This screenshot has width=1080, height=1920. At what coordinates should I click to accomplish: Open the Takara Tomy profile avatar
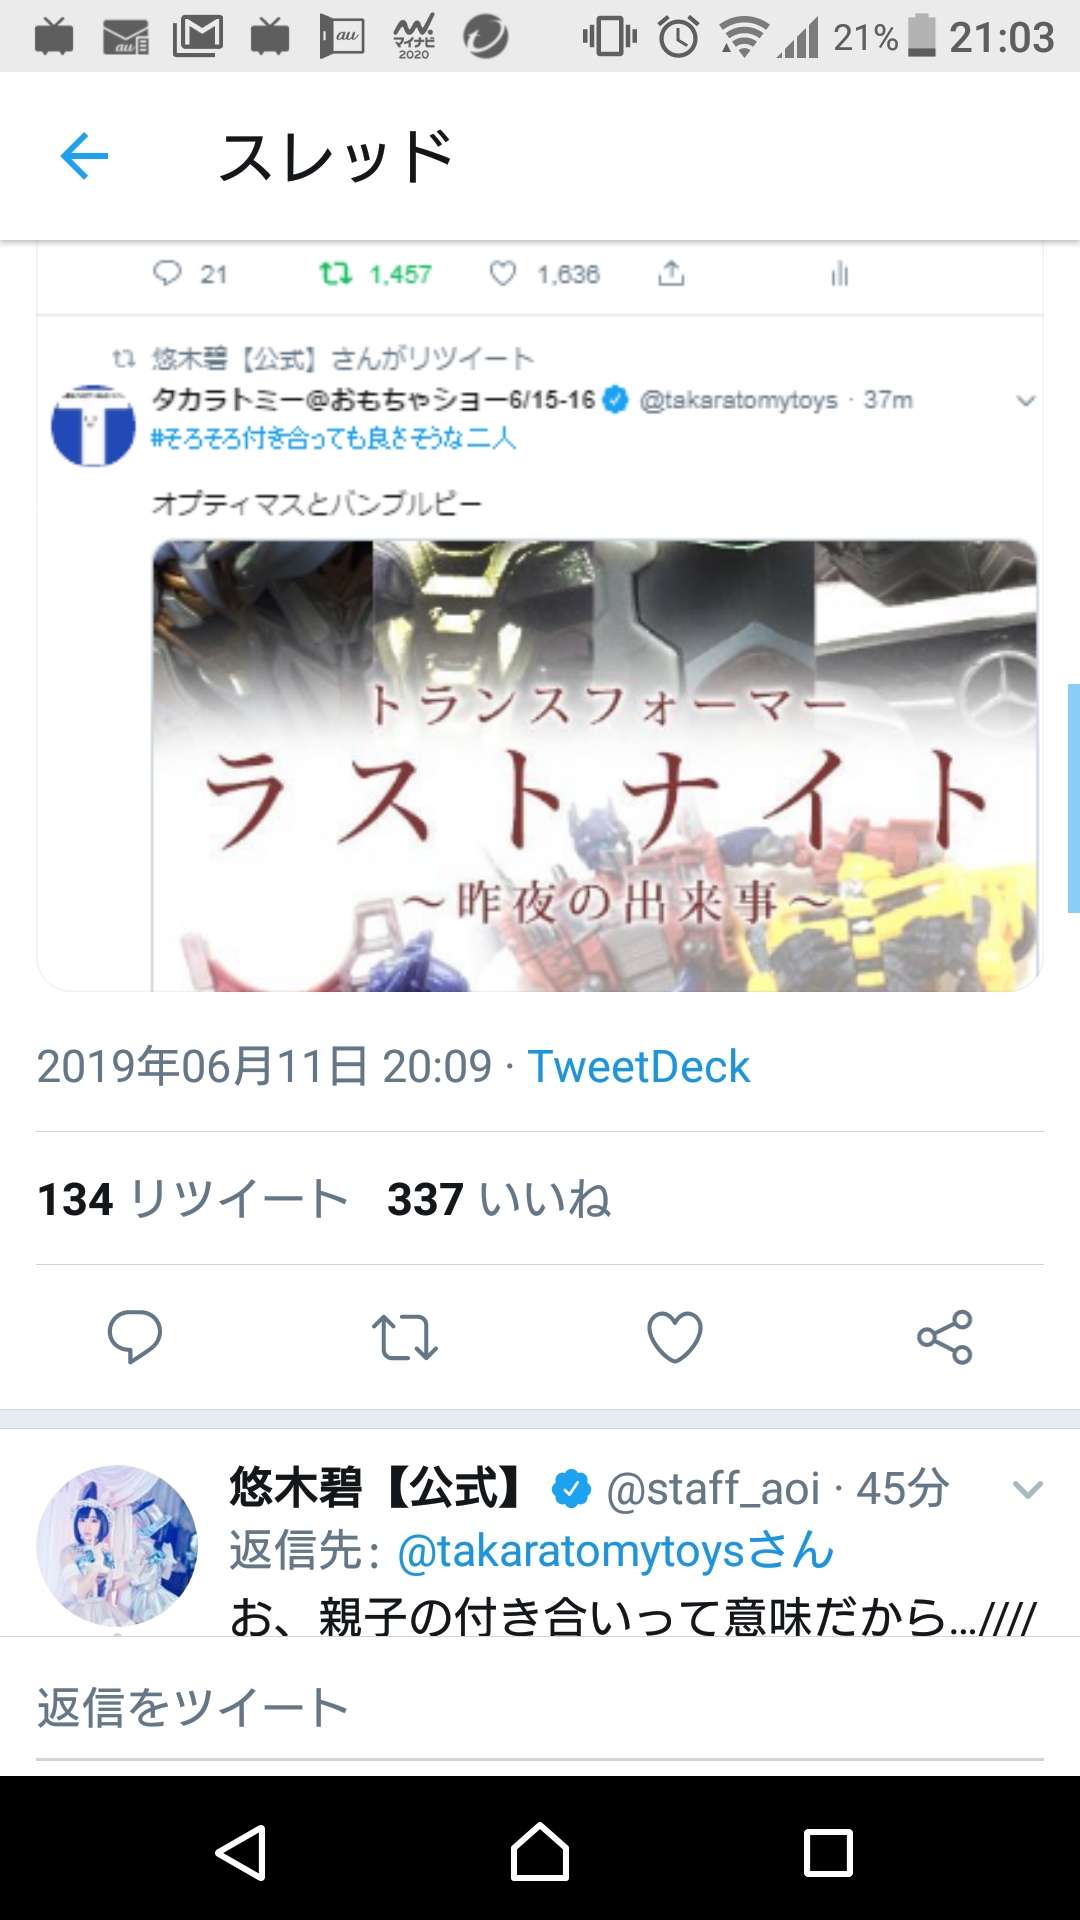[x=93, y=425]
